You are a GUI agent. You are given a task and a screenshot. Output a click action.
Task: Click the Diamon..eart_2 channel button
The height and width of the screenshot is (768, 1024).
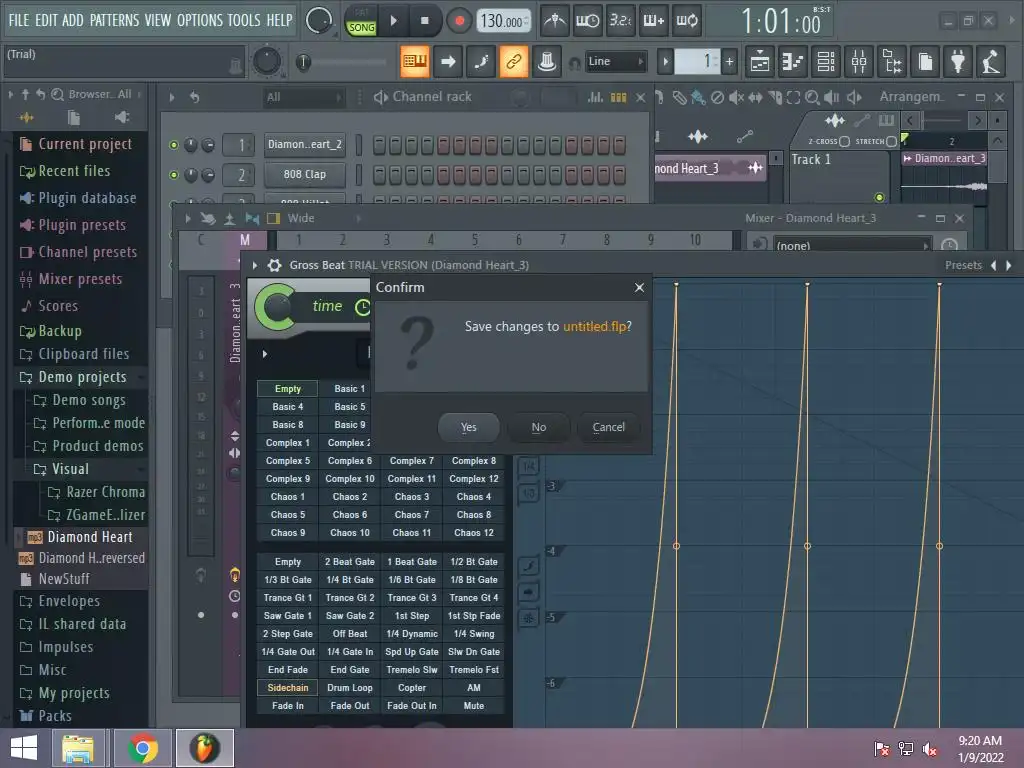tap(304, 144)
